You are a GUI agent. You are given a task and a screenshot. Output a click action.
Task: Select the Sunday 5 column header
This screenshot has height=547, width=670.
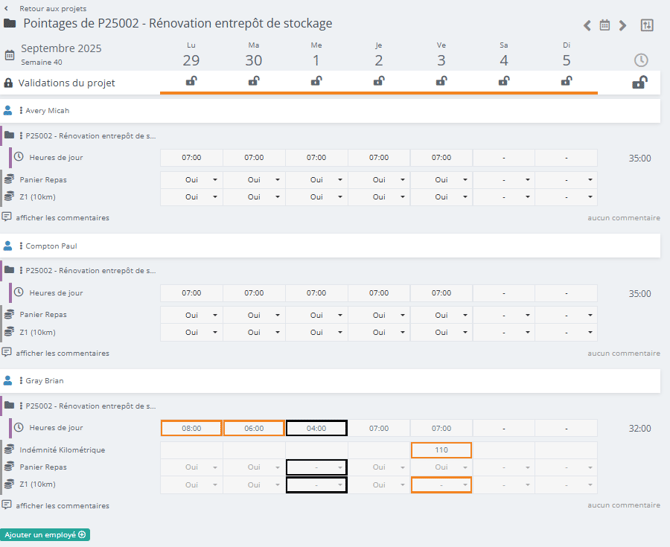[566, 54]
